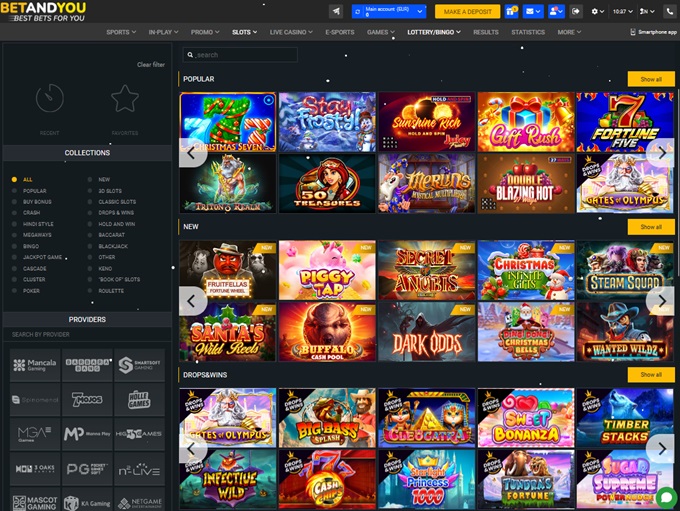
Task: Select the Popular collection radio button
Action: point(14,190)
